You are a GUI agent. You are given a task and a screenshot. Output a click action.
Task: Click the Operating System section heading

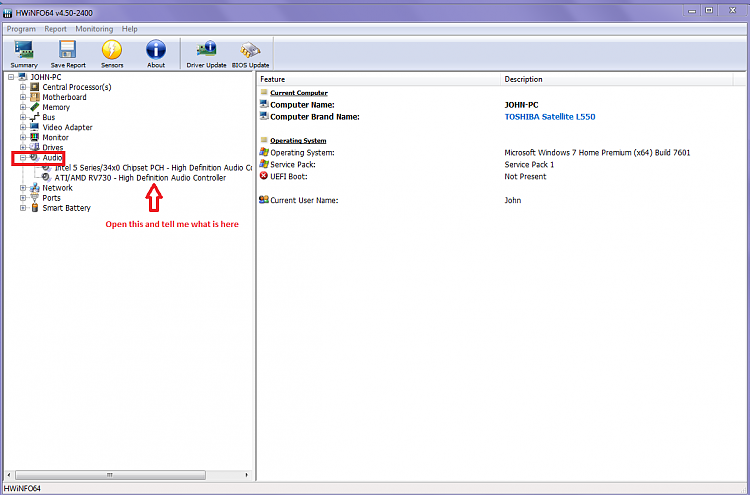(x=298, y=141)
